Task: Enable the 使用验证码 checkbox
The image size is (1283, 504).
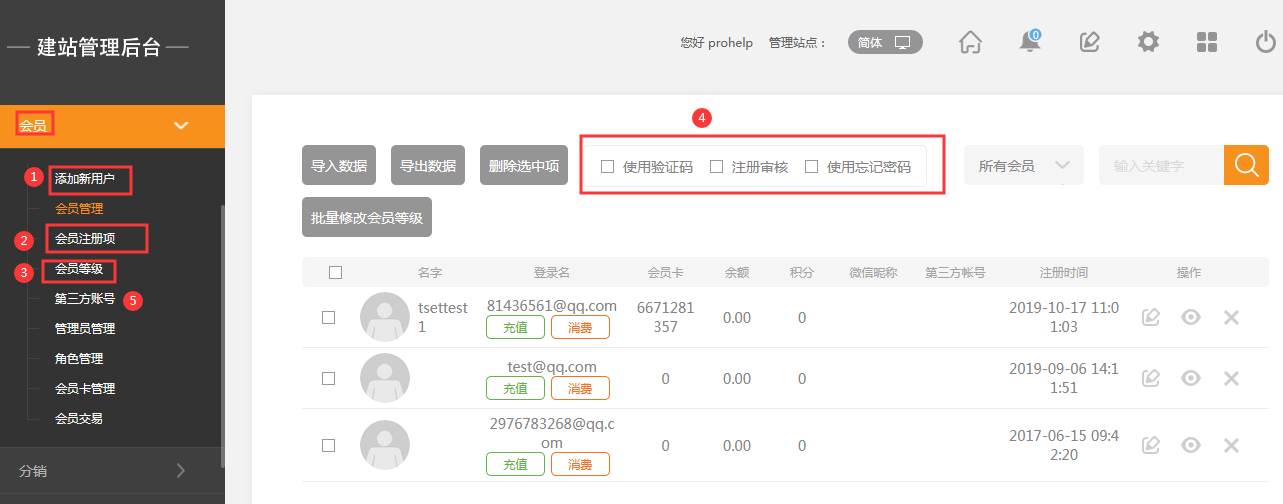Action: [607, 167]
